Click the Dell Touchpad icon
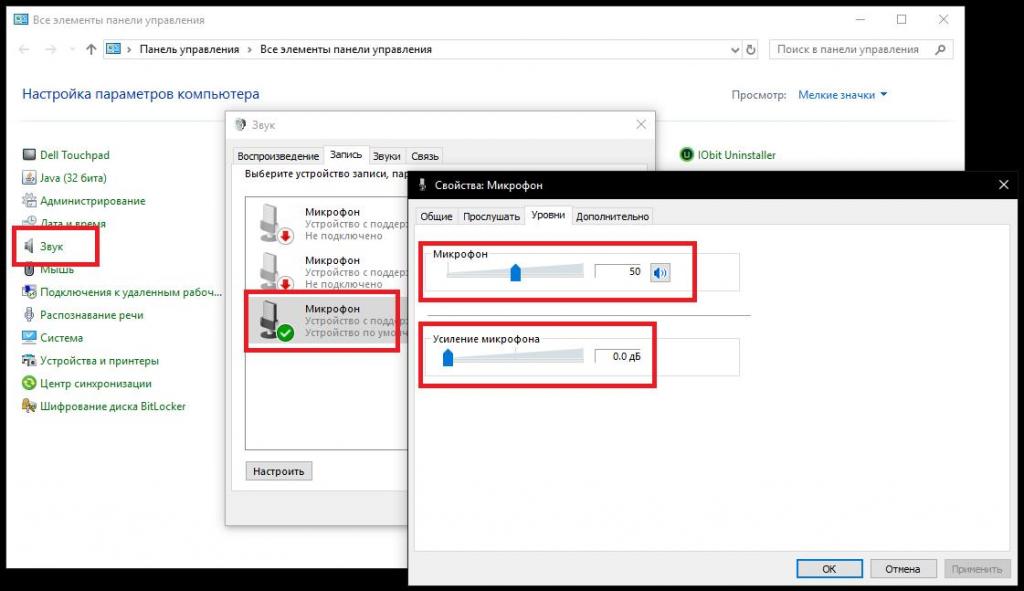This screenshot has width=1024, height=591. [x=29, y=155]
